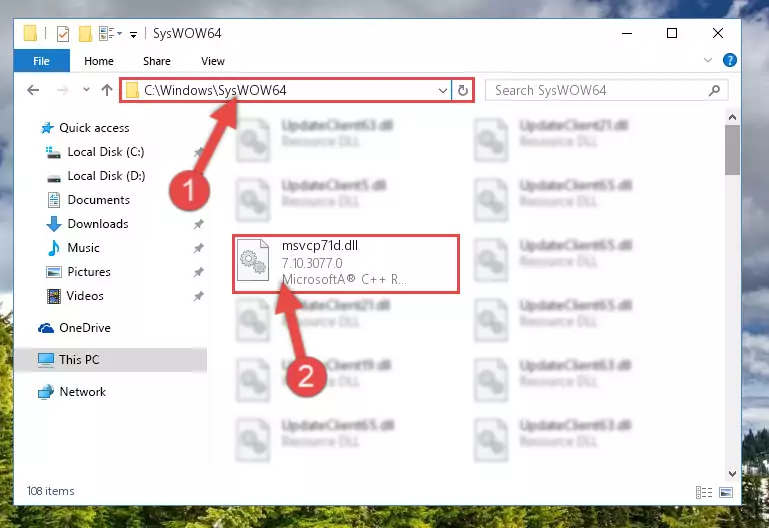The width and height of the screenshot is (769, 528).
Task: Expand the ribbon with the chevron
Action: coord(708,60)
